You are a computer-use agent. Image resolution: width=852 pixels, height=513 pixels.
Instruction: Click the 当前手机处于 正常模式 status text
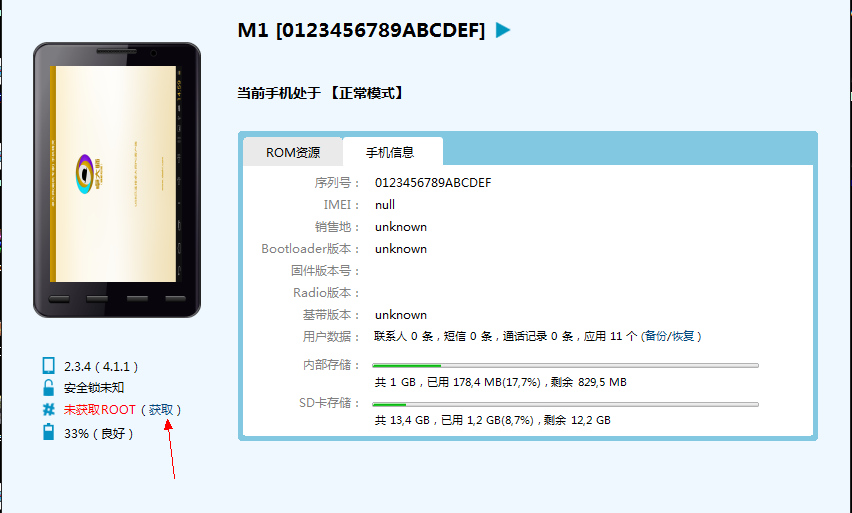click(322, 93)
